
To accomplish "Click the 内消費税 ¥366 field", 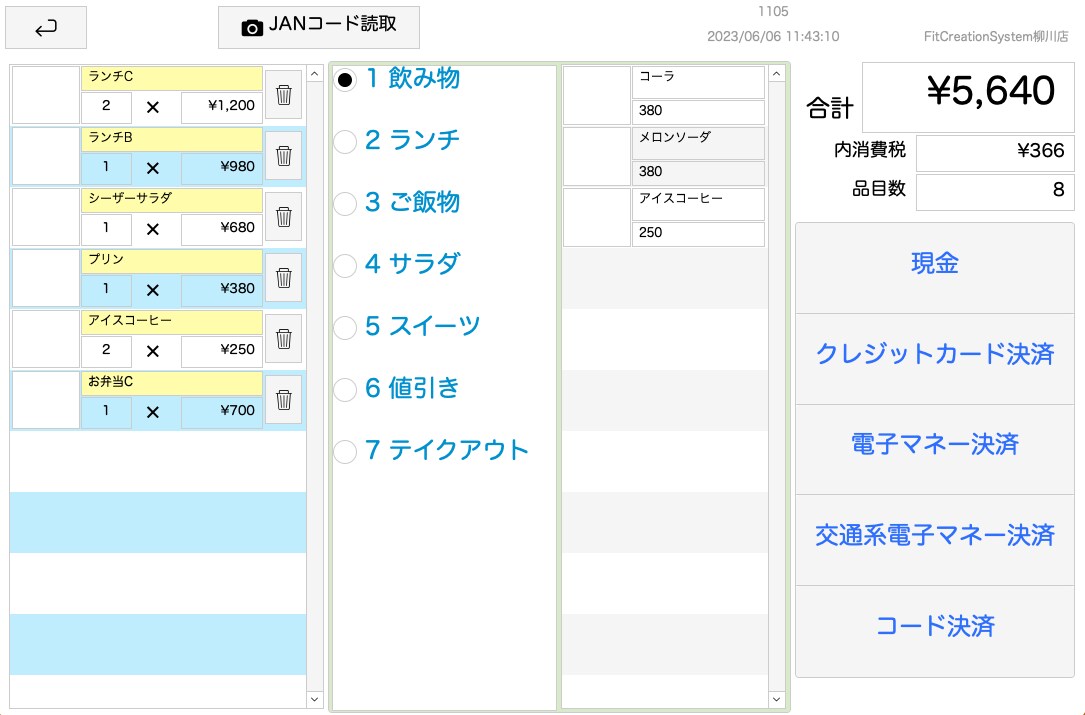I will [995, 154].
